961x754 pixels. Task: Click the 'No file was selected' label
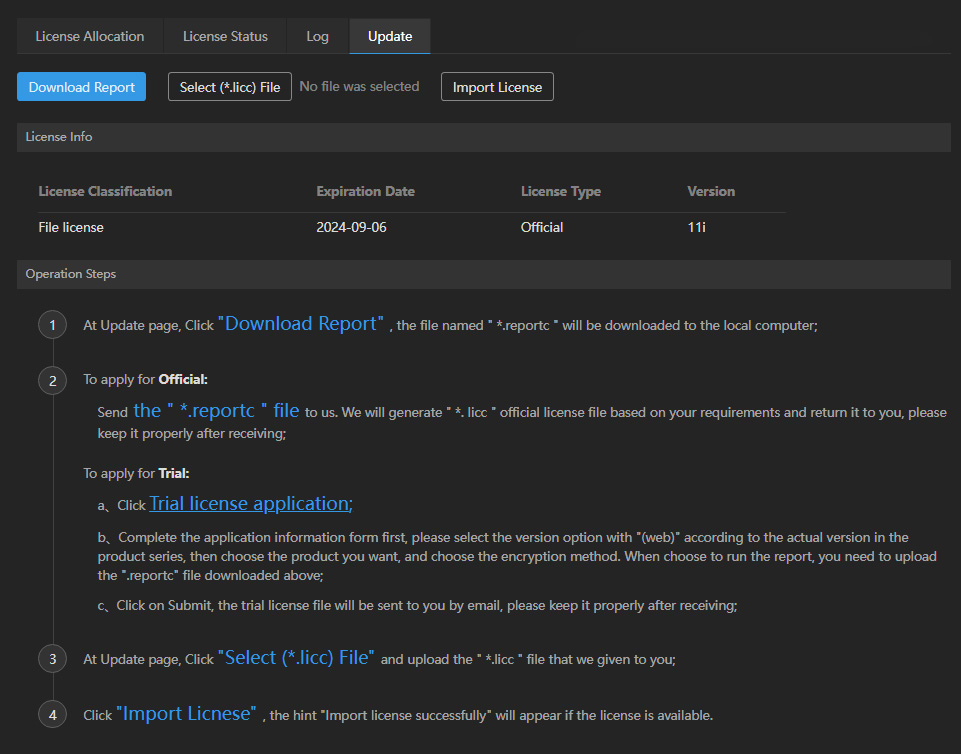point(359,87)
